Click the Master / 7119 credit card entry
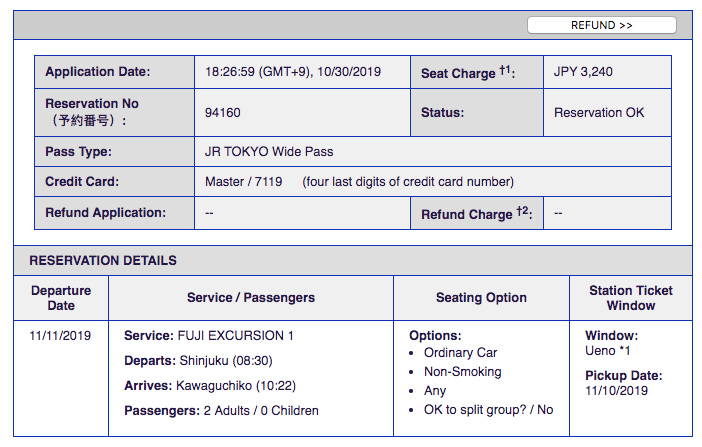702x447 pixels. coord(244,181)
